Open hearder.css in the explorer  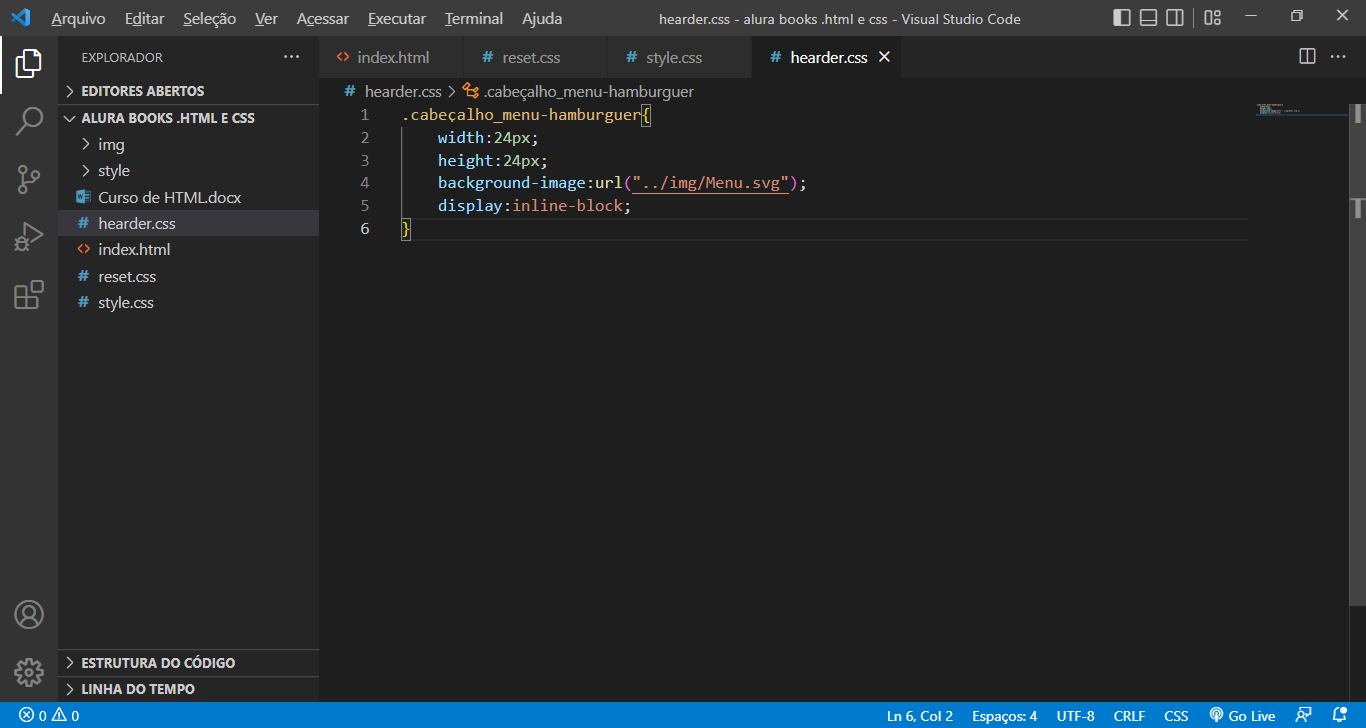coord(188,223)
